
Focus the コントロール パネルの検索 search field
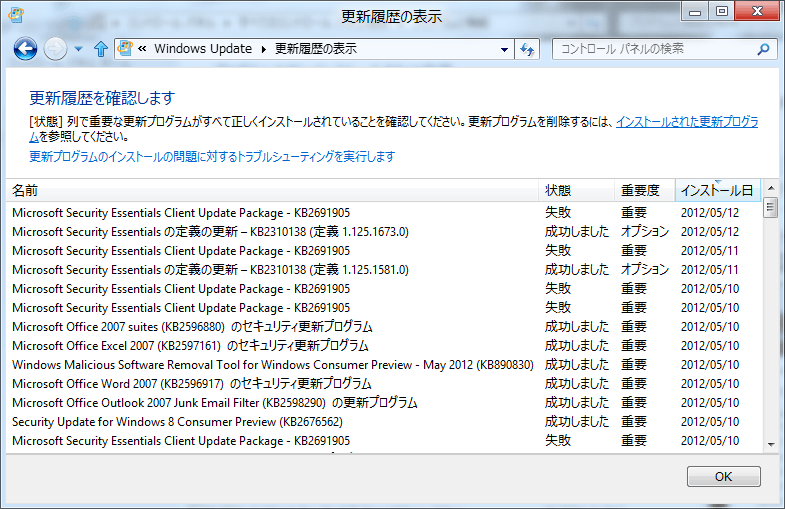tap(655, 48)
